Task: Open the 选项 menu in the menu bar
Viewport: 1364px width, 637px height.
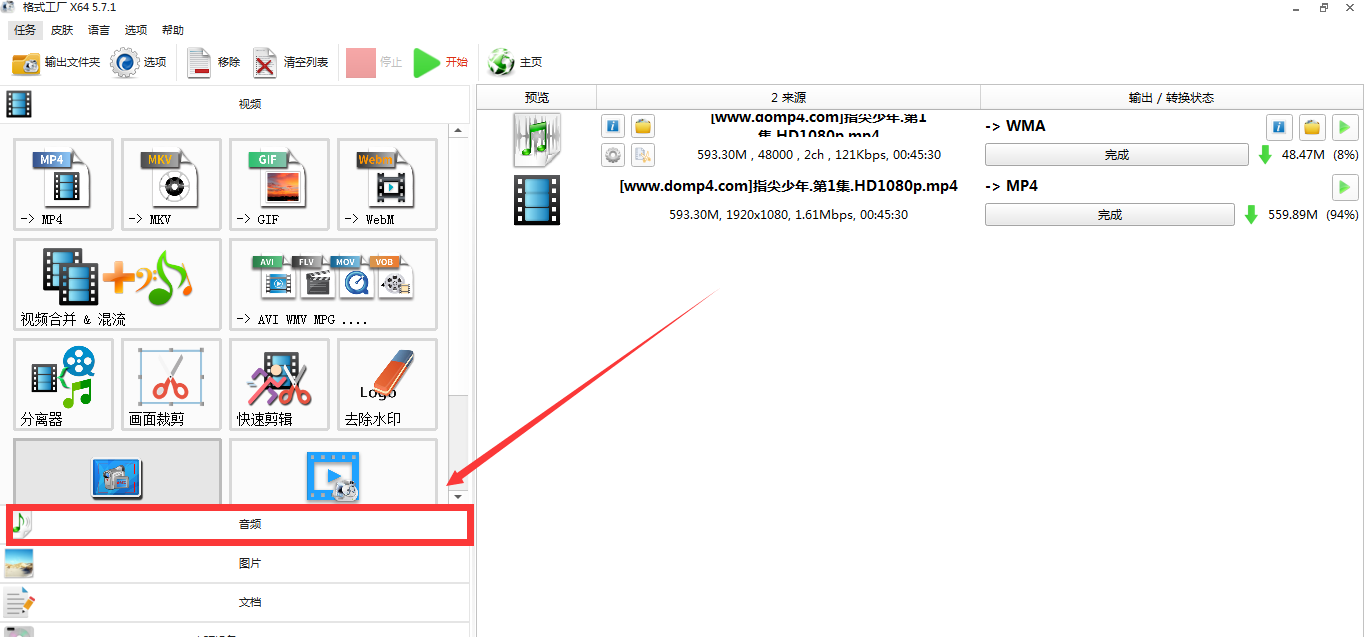Action: pos(136,30)
